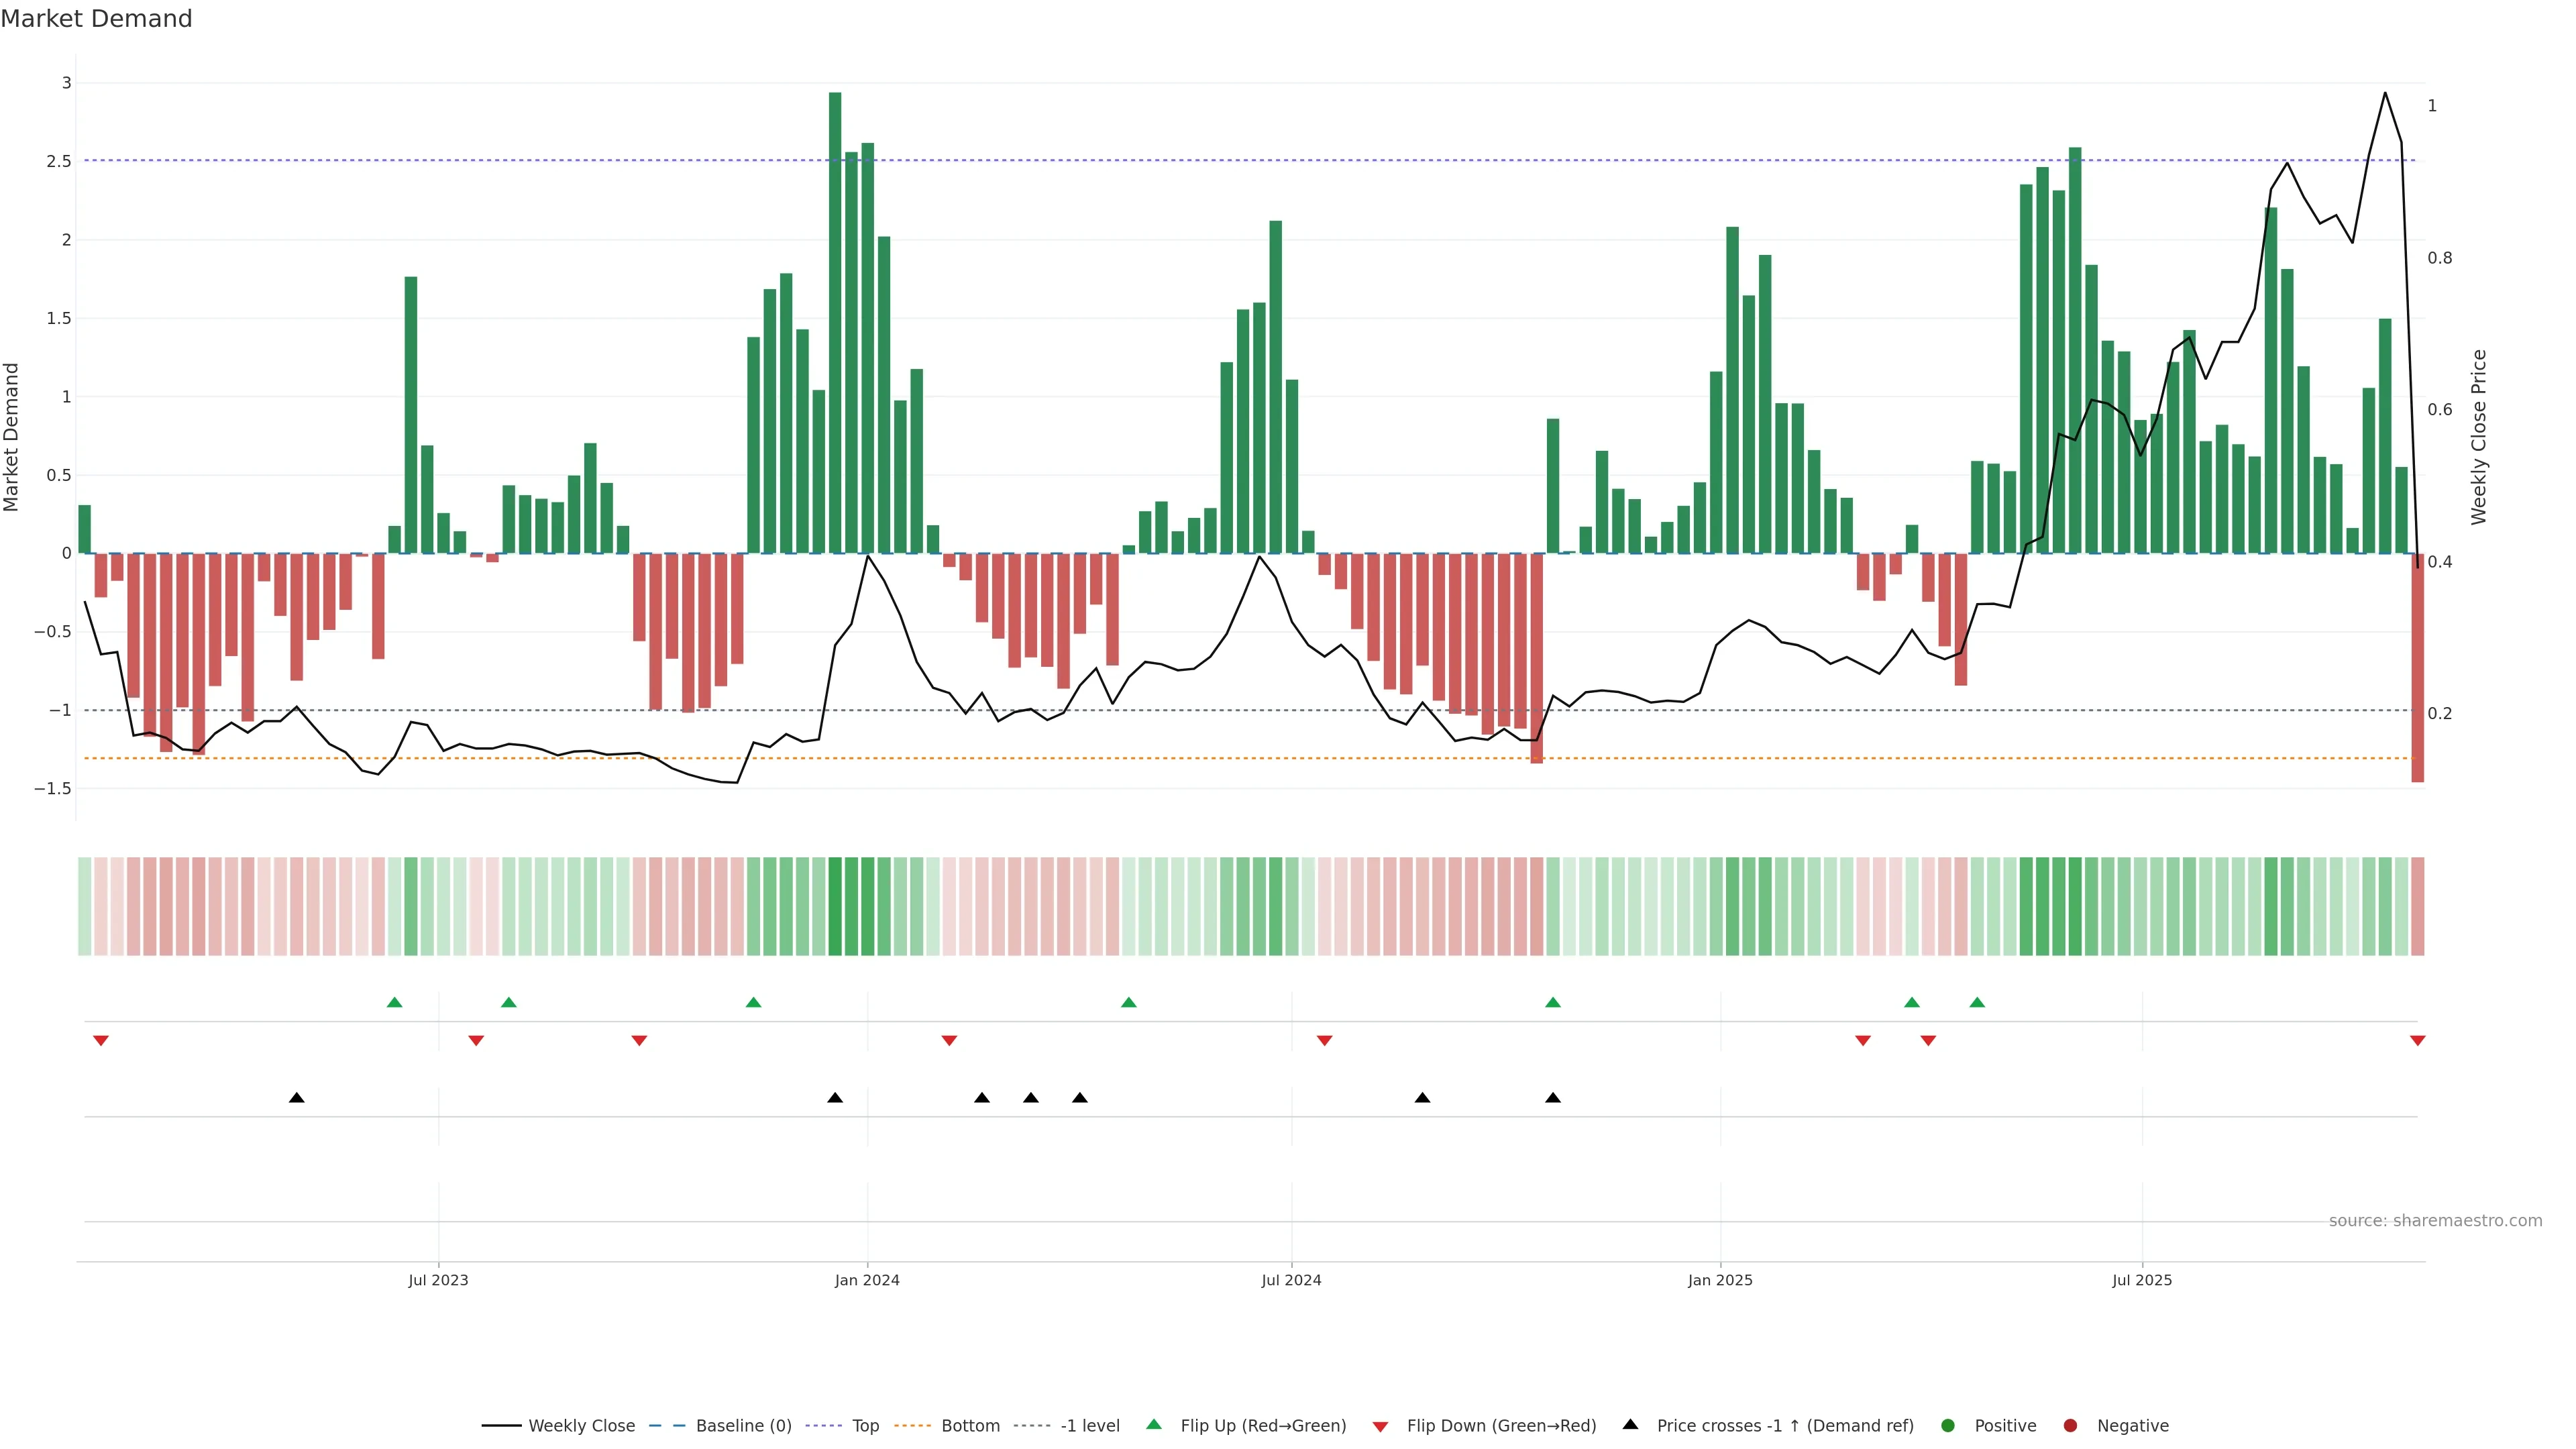Click the Jan 2024 axis label
The height and width of the screenshot is (1449, 2576).
click(867, 1280)
